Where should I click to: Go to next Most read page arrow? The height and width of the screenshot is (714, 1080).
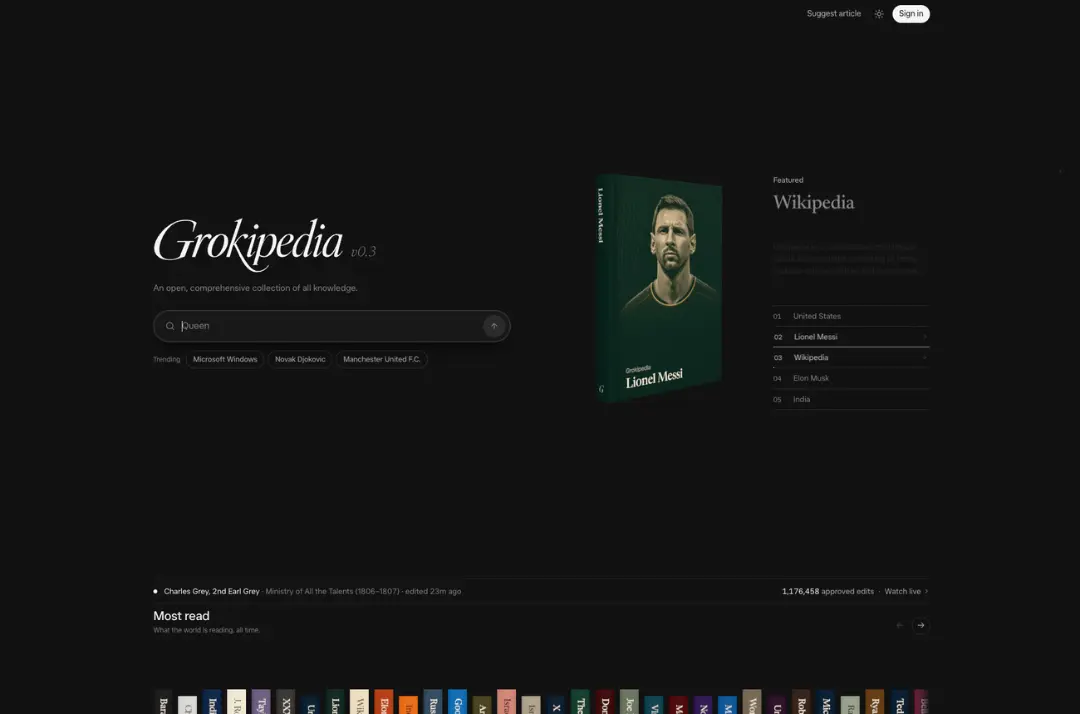point(921,625)
